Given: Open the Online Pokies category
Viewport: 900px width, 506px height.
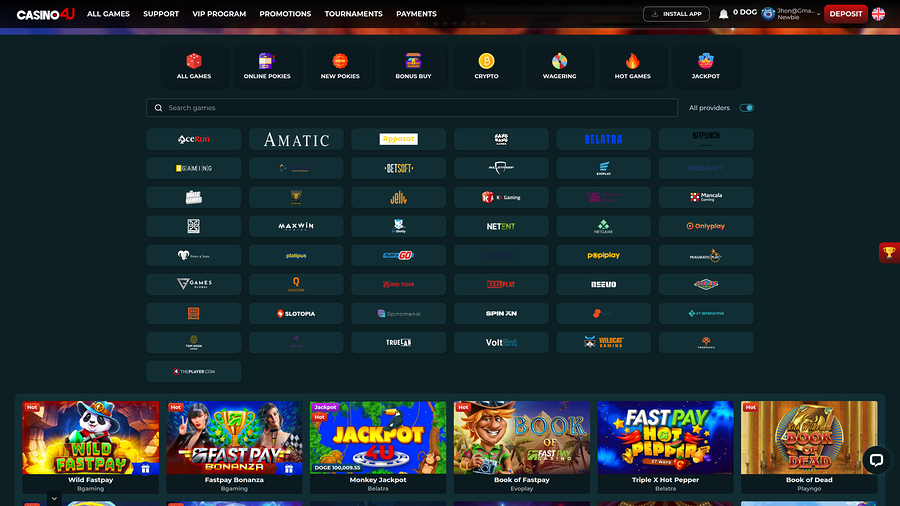Looking at the screenshot, I should (267, 66).
